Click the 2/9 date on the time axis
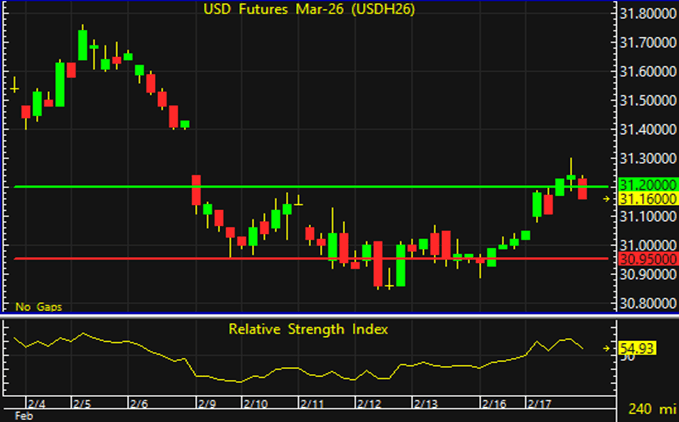Screen dimensions: 679x422 [x=209, y=403]
